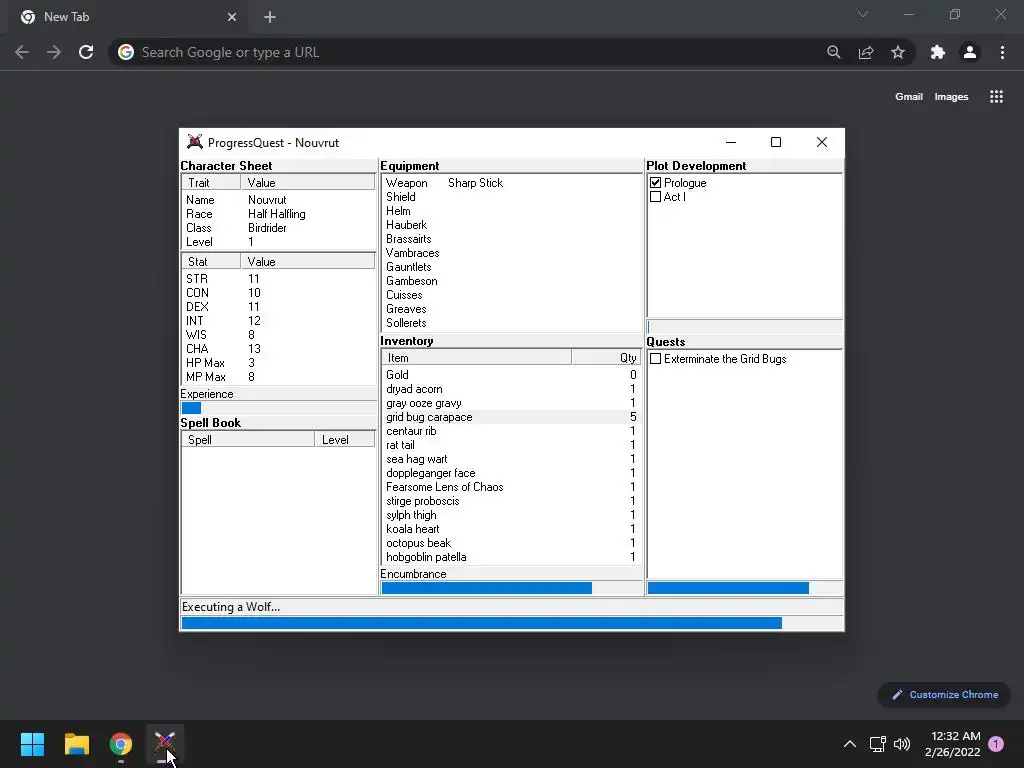Open the Gmail link

[908, 97]
